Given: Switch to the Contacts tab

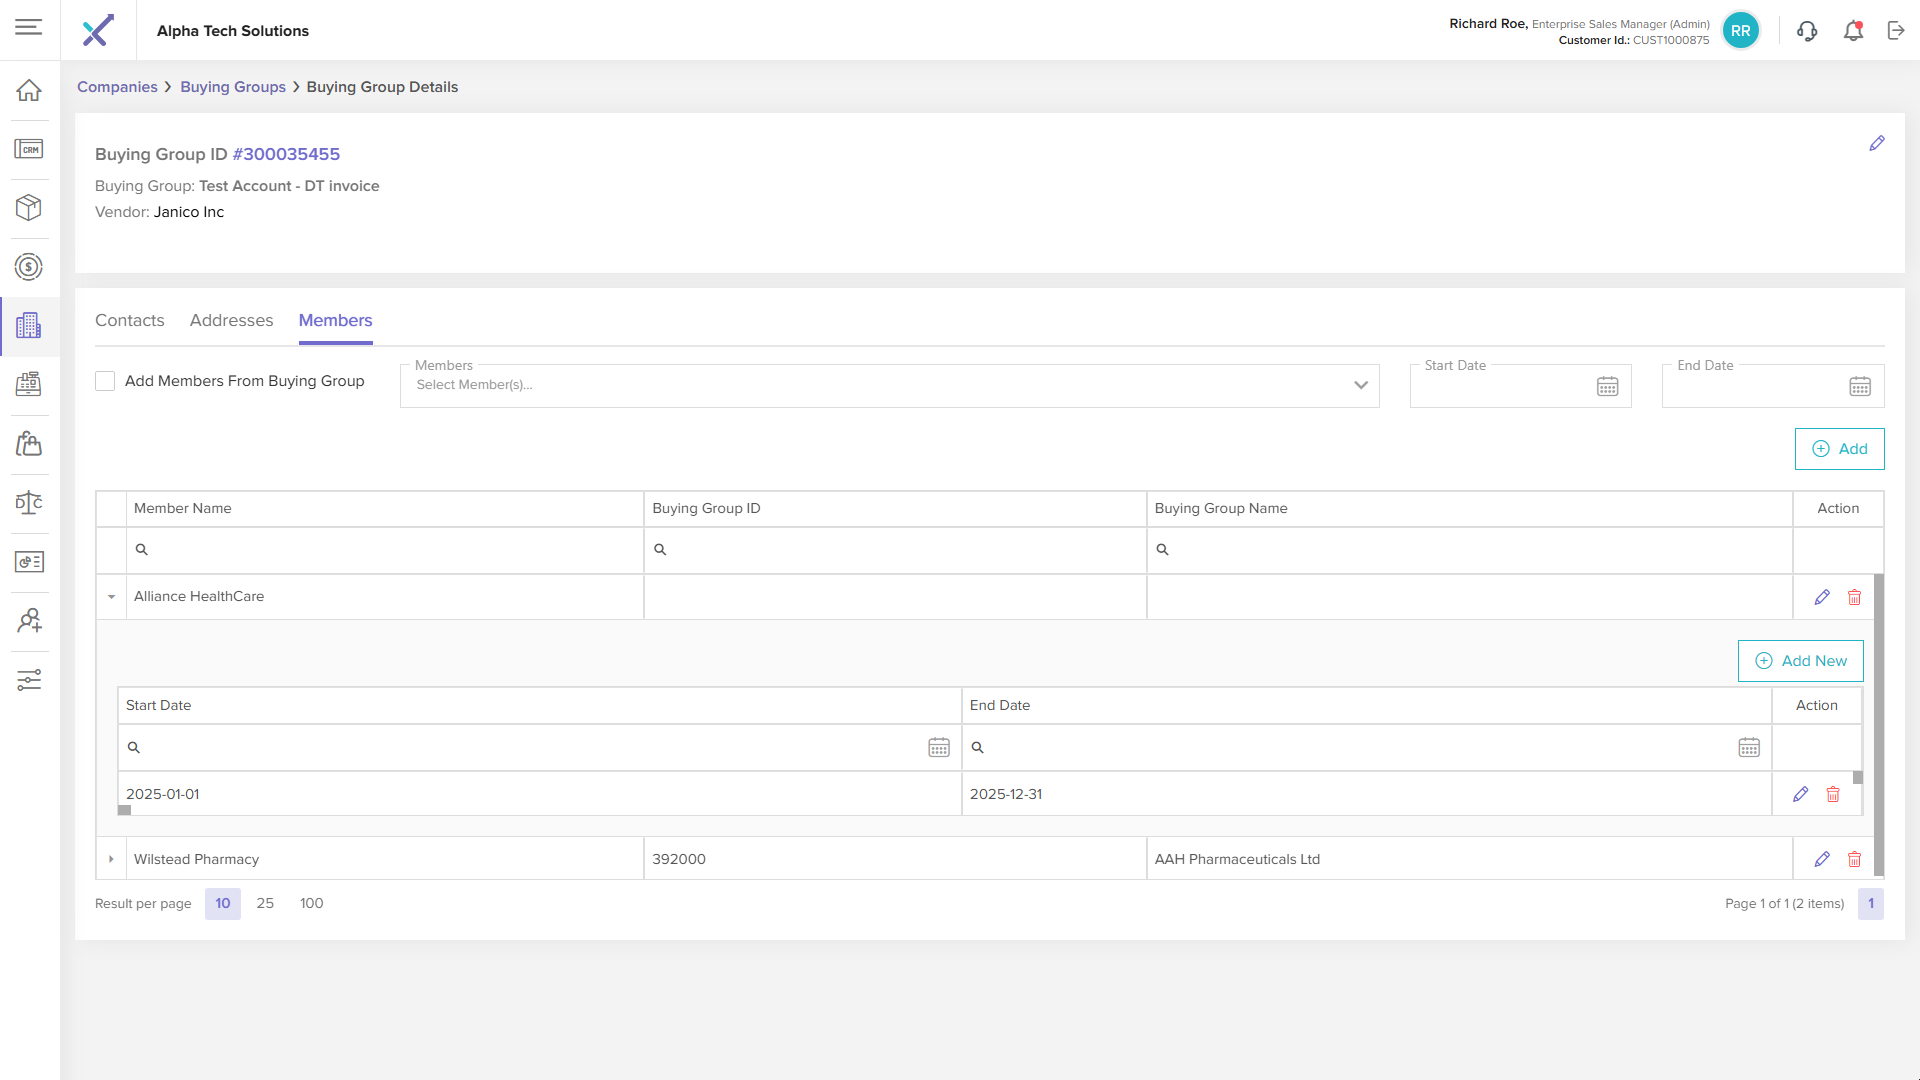Looking at the screenshot, I should tap(129, 320).
